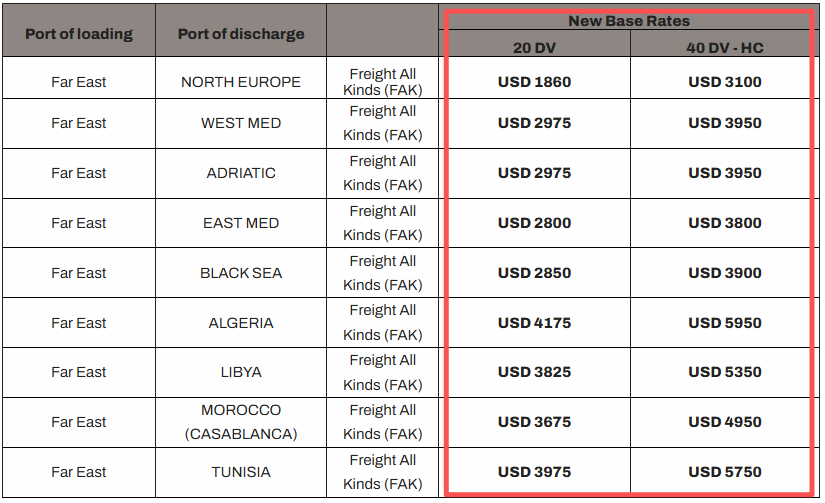Click the MOROCCO (CASABLANCA) cell
825x503 pixels.
[241, 422]
